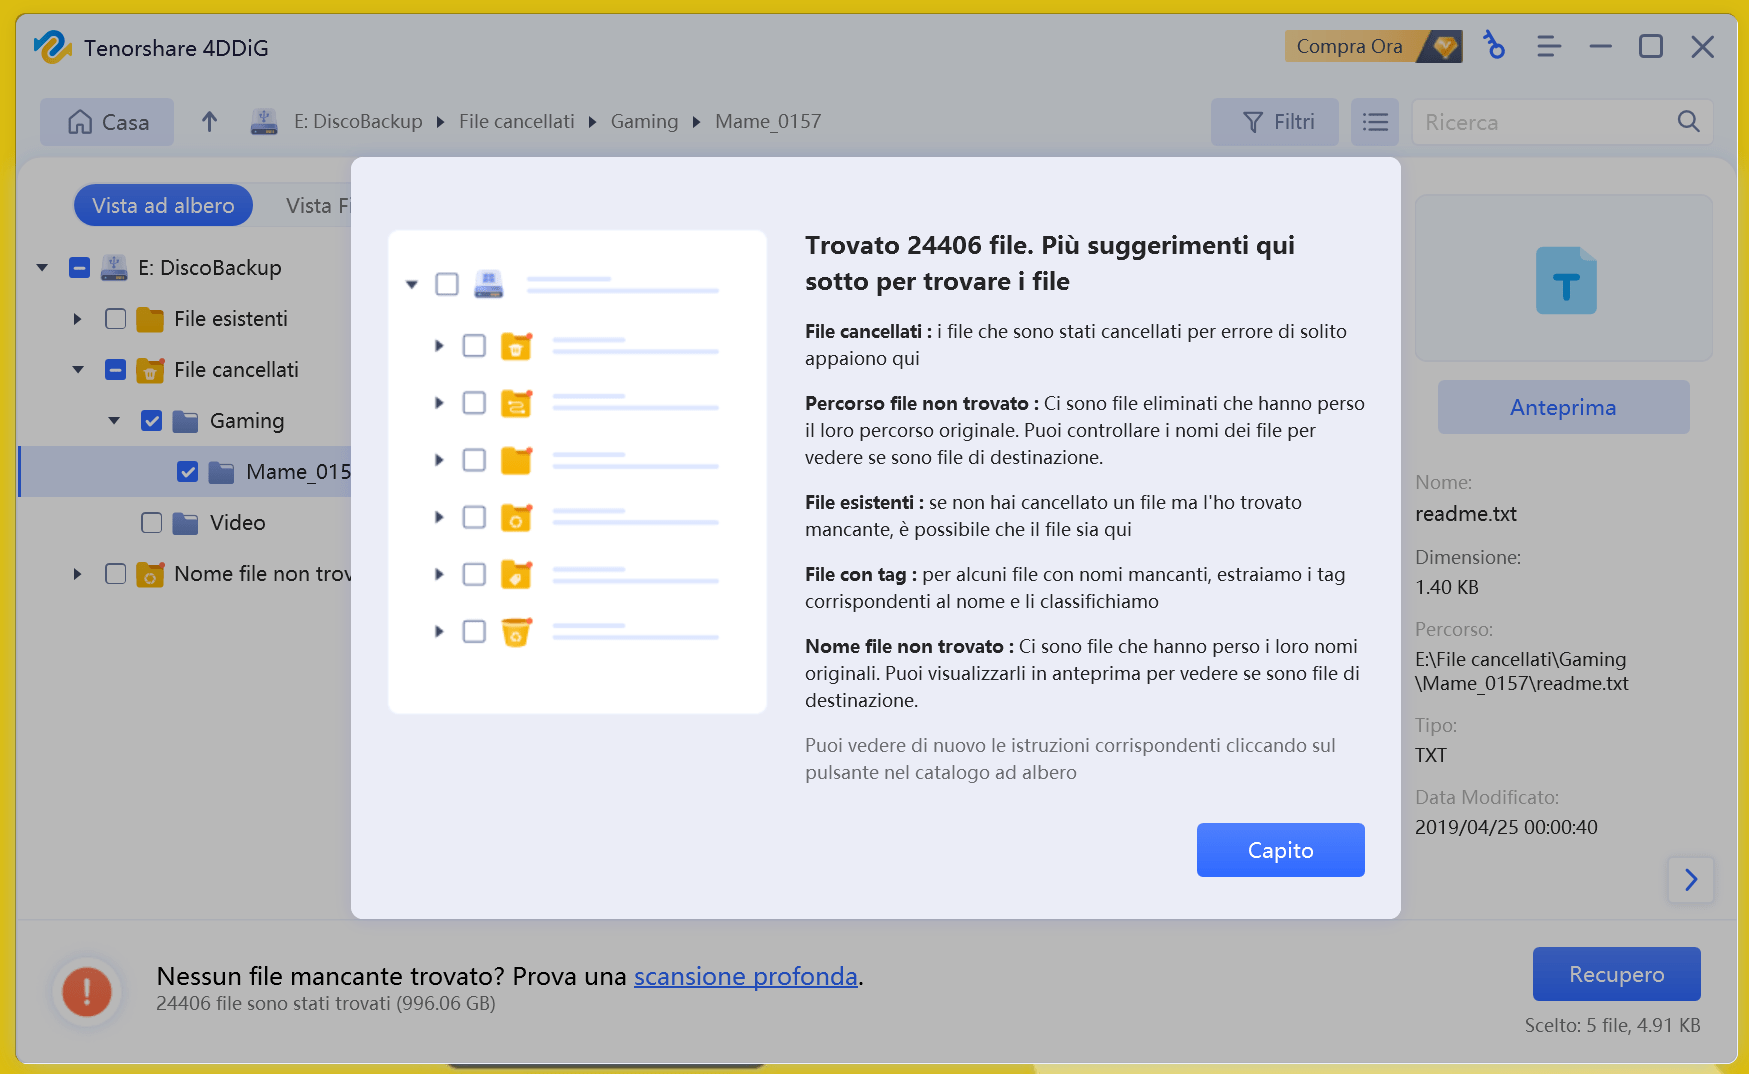Click the Anteprima preview button
The image size is (1749, 1074).
coord(1563,407)
